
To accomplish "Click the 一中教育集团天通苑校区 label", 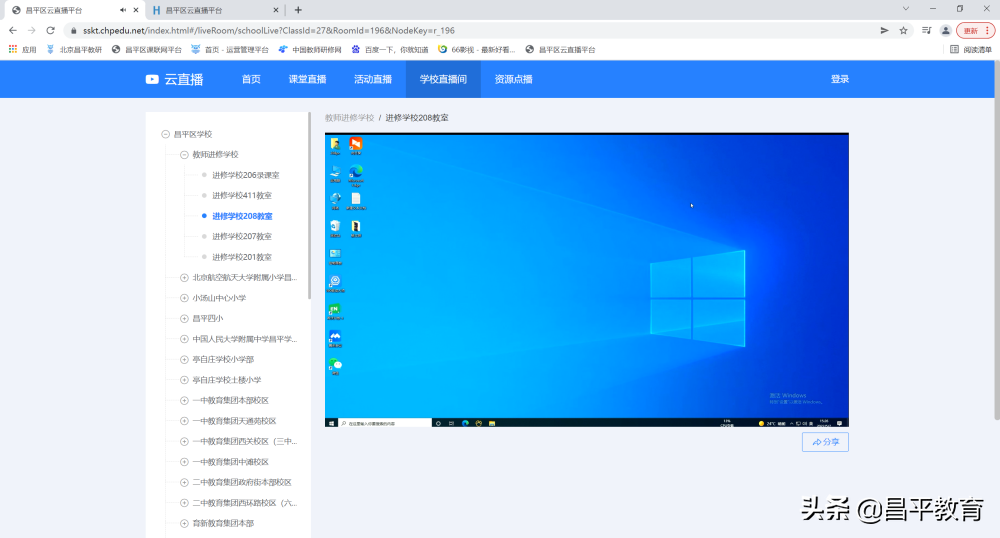I will pyautogui.click(x=234, y=421).
